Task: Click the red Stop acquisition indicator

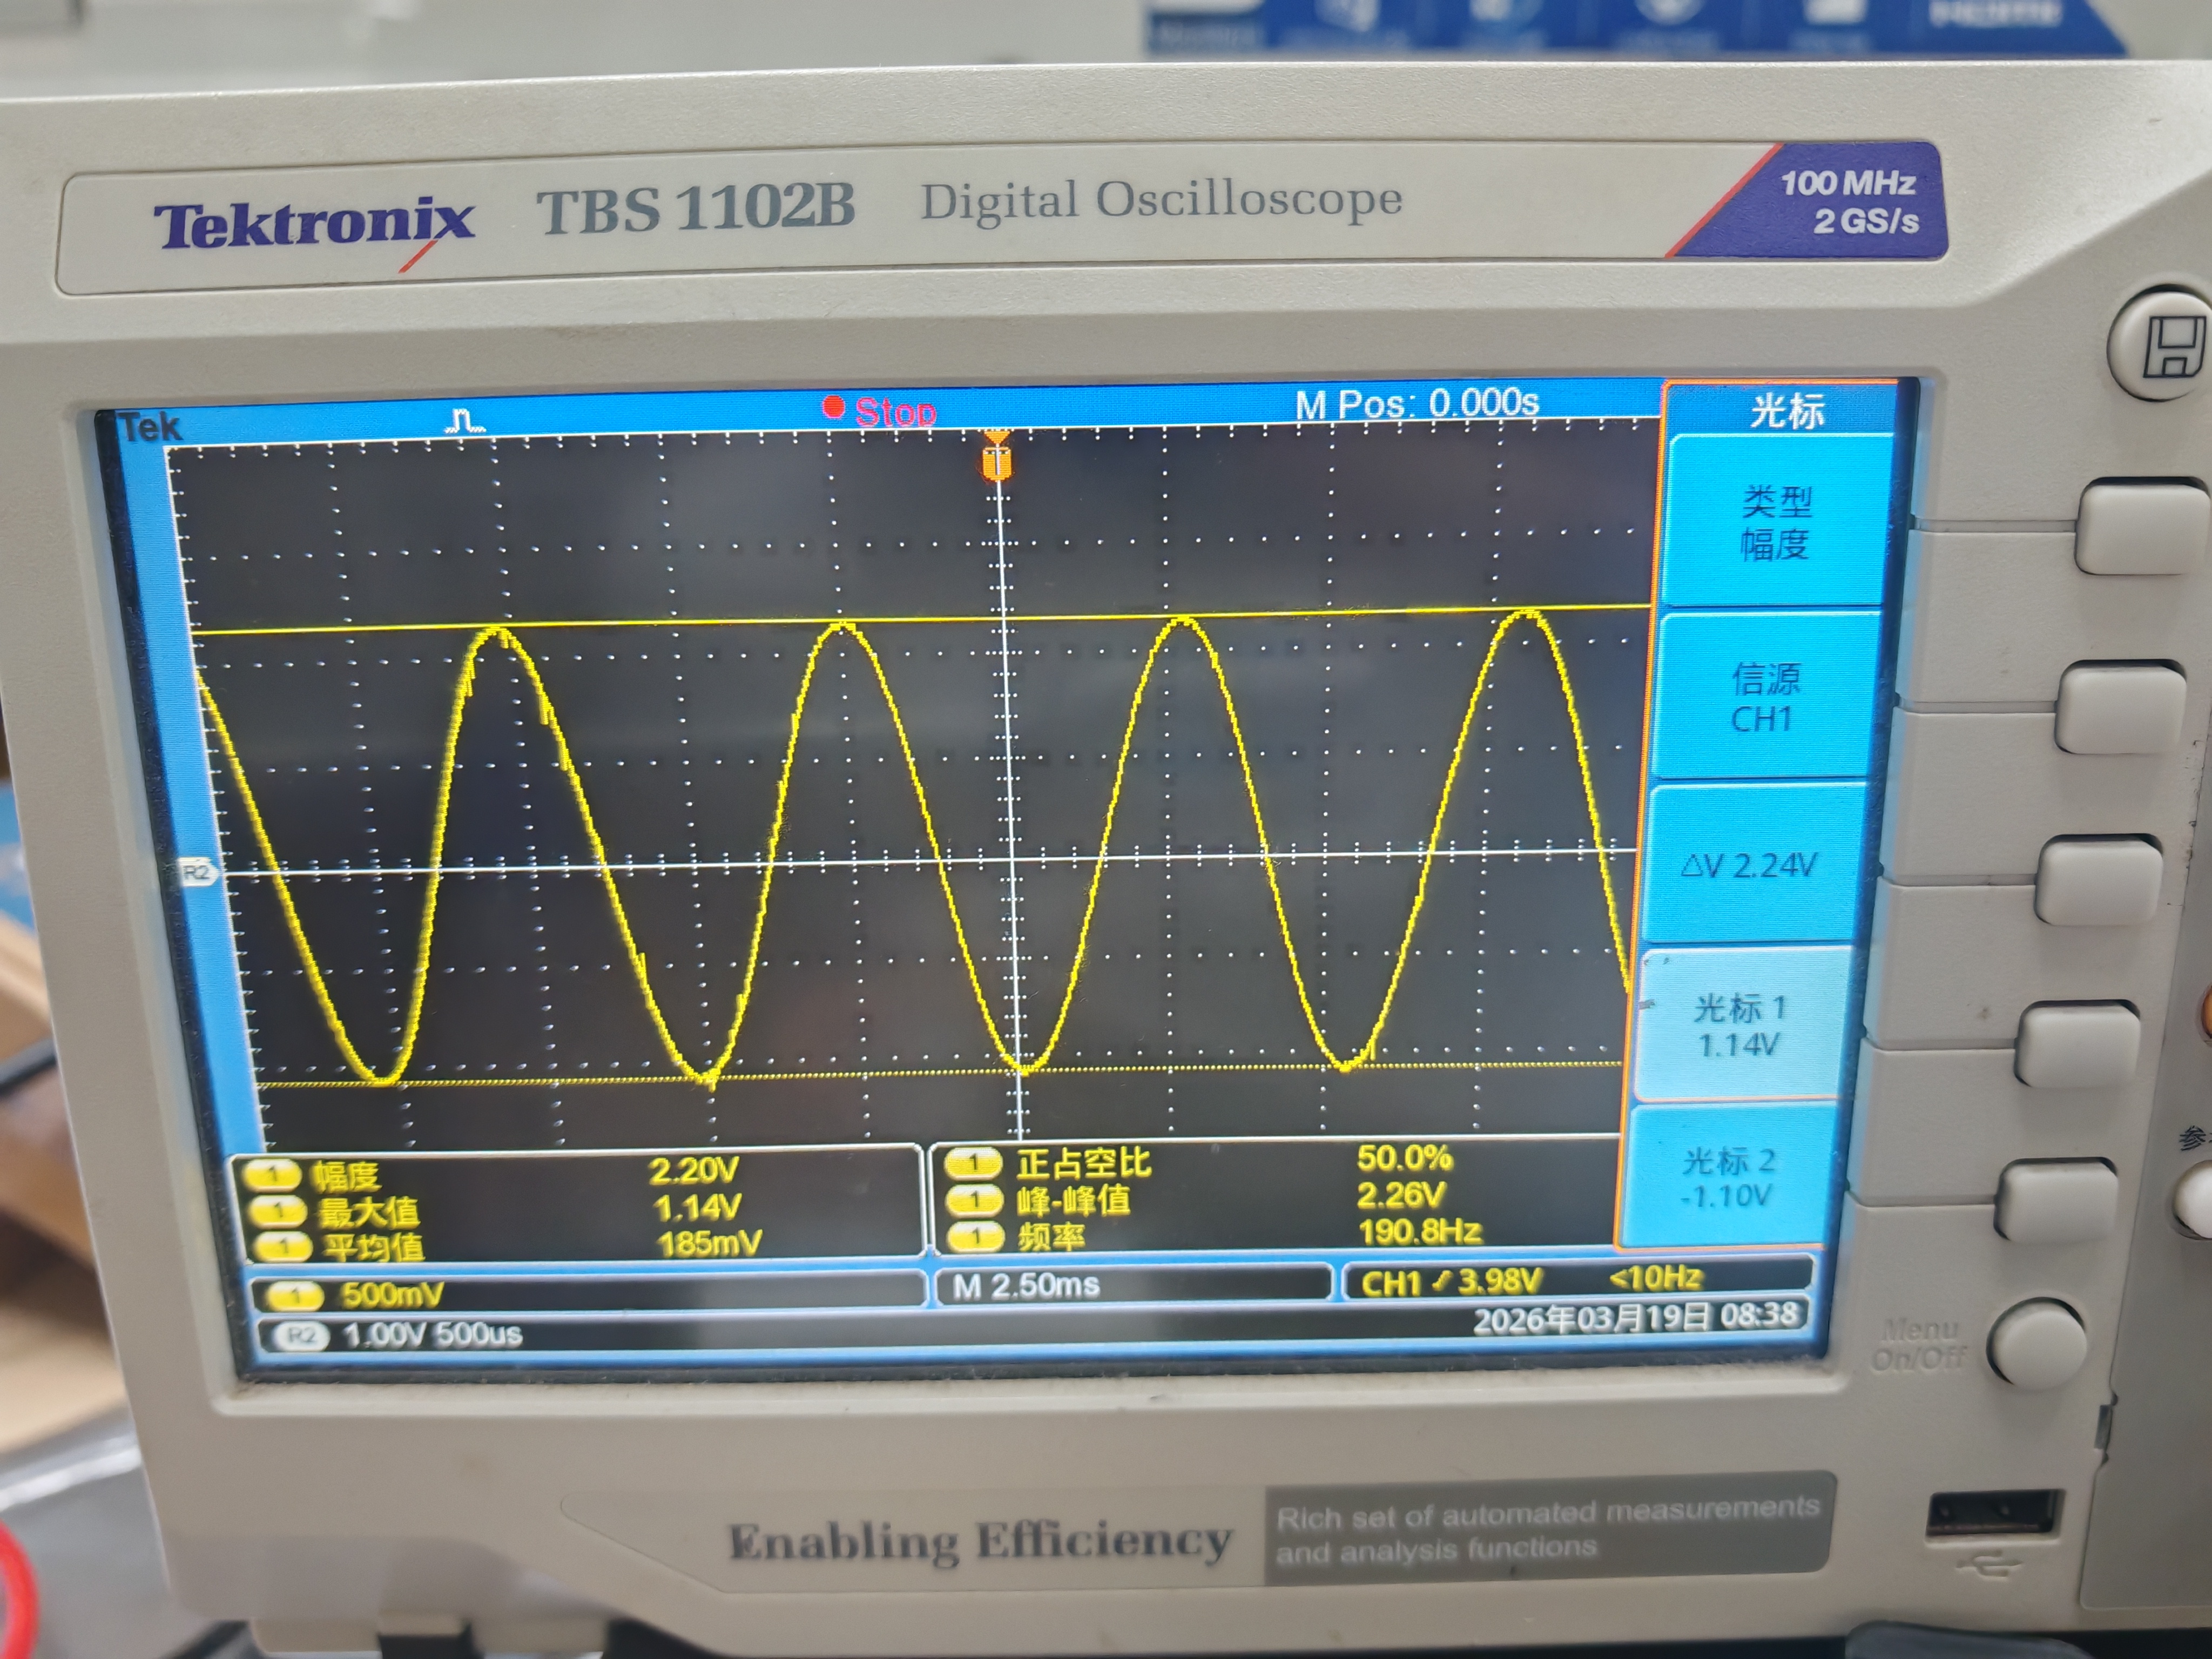Action: point(879,410)
